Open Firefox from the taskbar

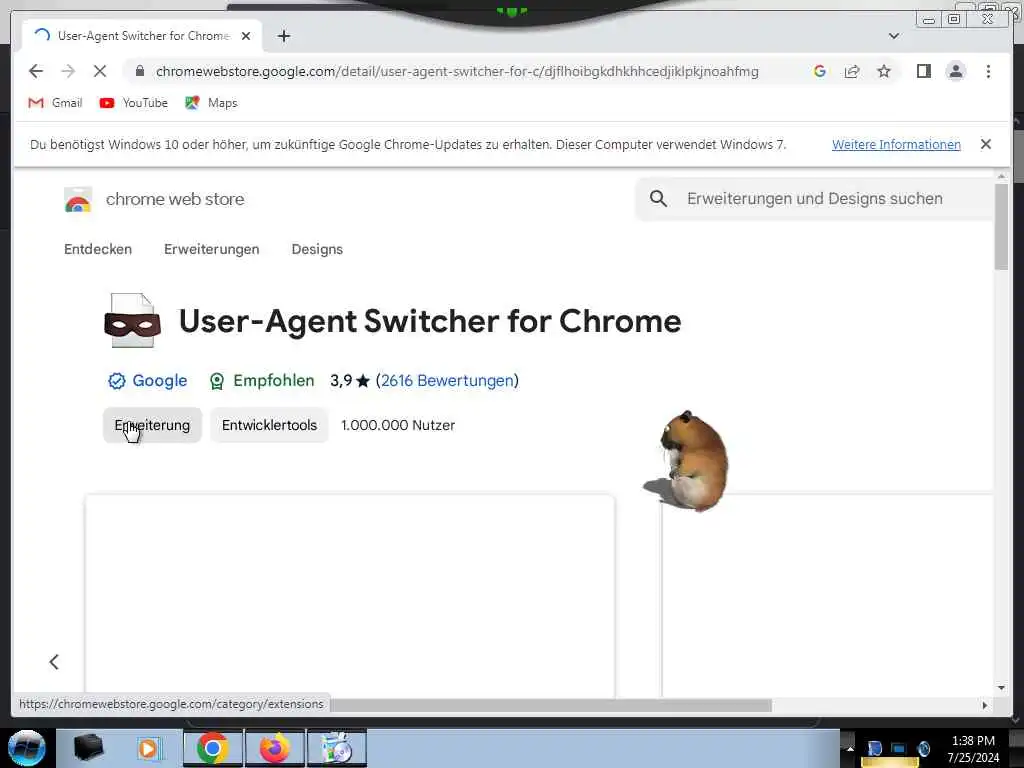[x=274, y=748]
